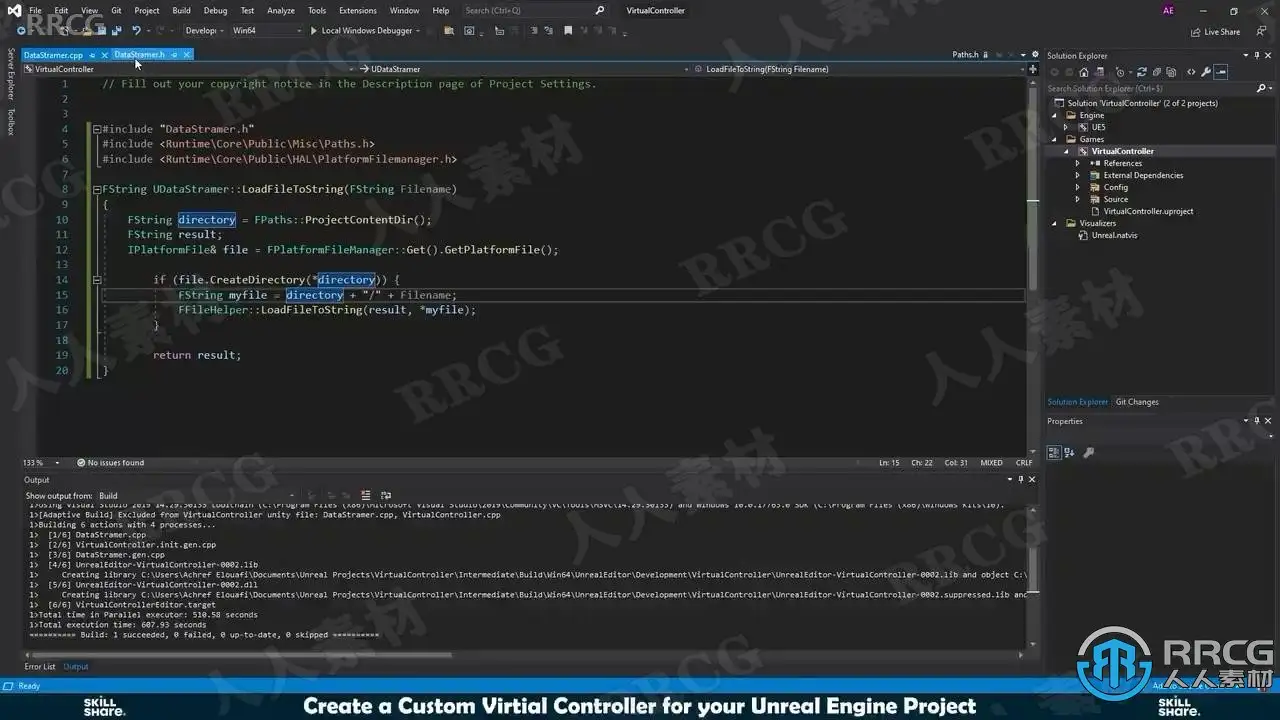
Task: Start Local Windows Debugger
Action: [x=364, y=31]
